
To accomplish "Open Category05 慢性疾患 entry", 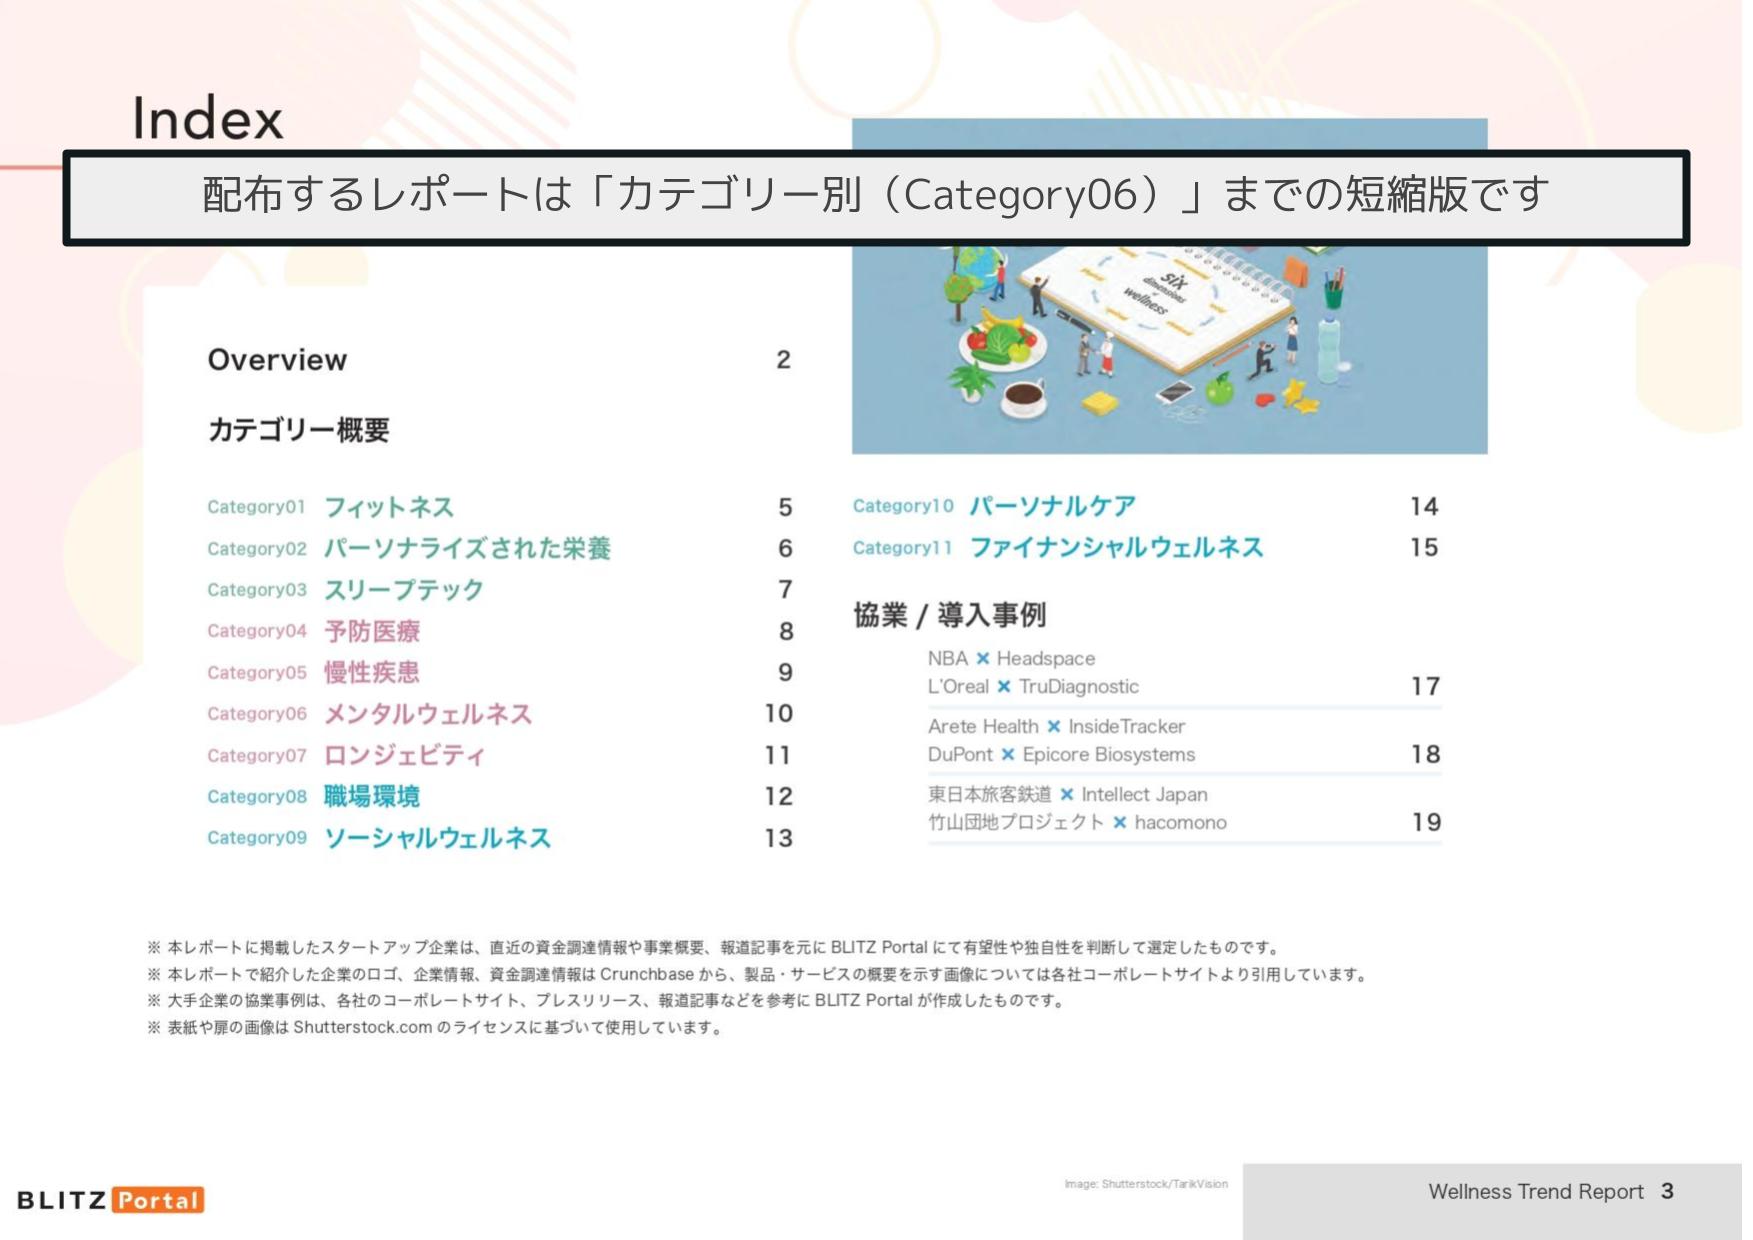I will [x=371, y=673].
